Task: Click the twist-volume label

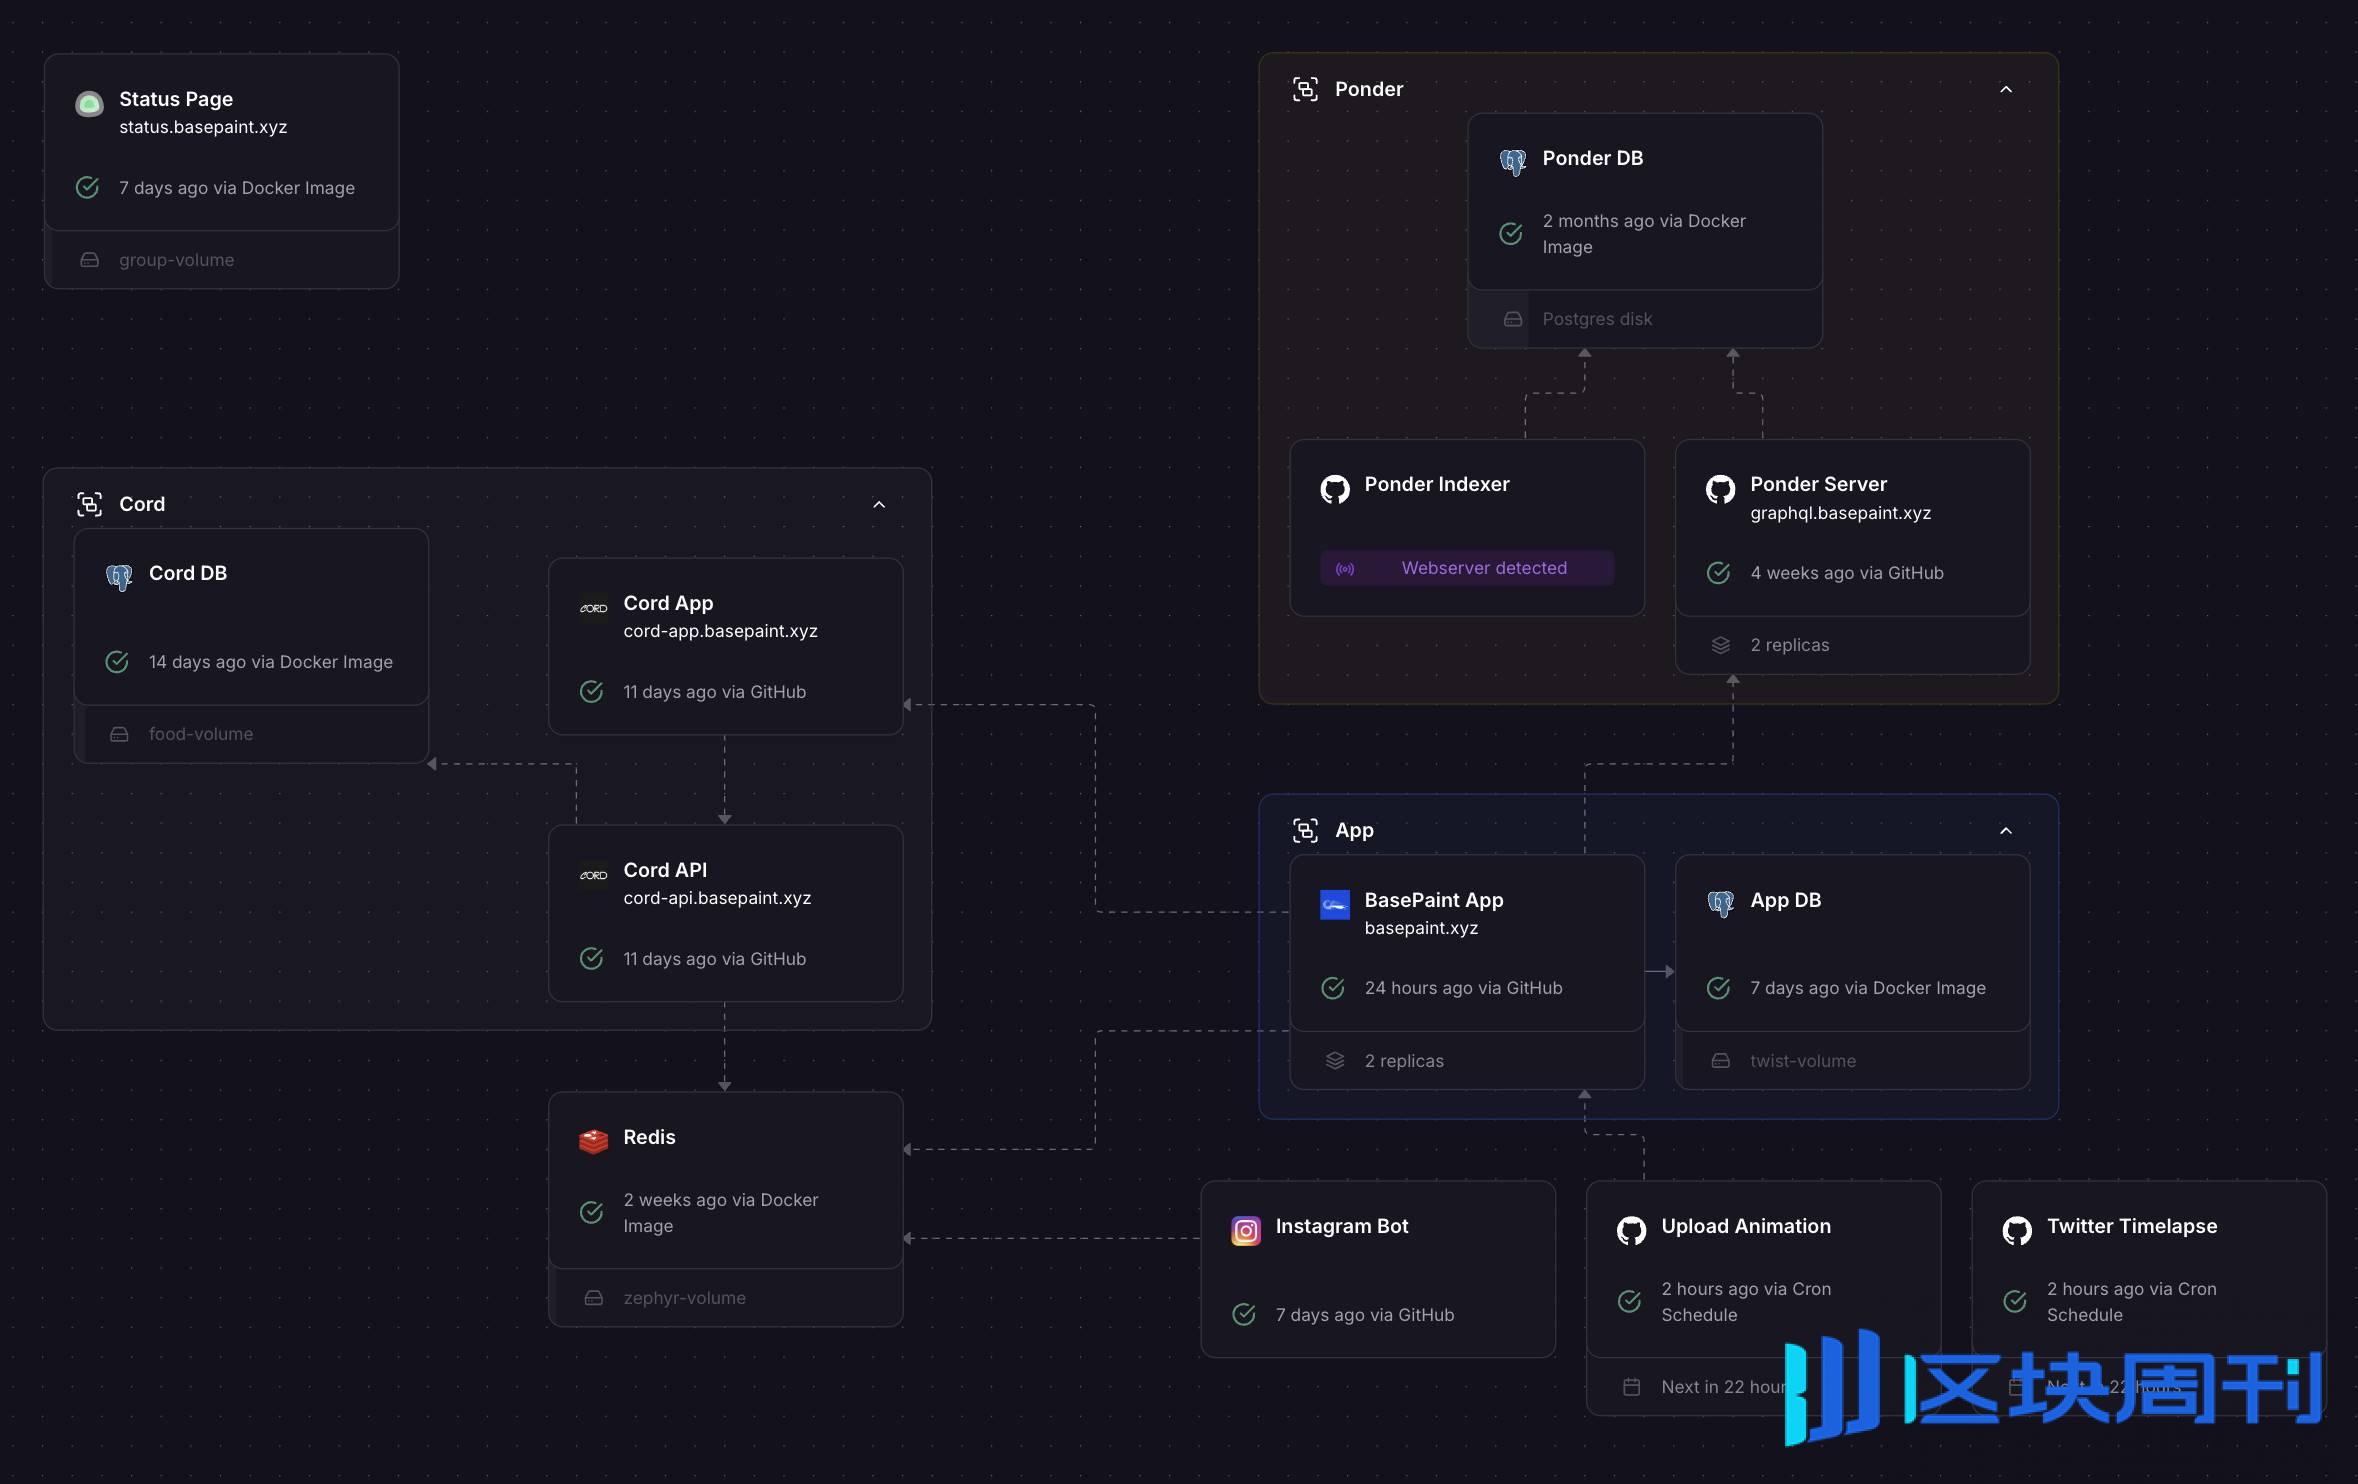Action: [x=1803, y=1061]
